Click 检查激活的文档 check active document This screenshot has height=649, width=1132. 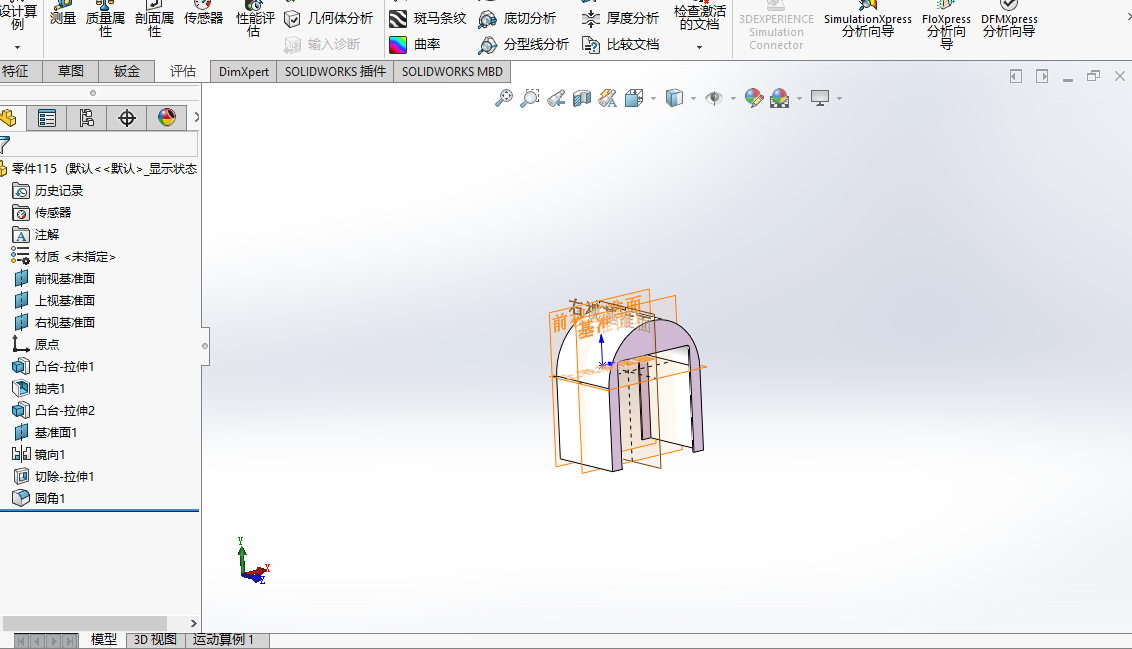tap(700, 16)
